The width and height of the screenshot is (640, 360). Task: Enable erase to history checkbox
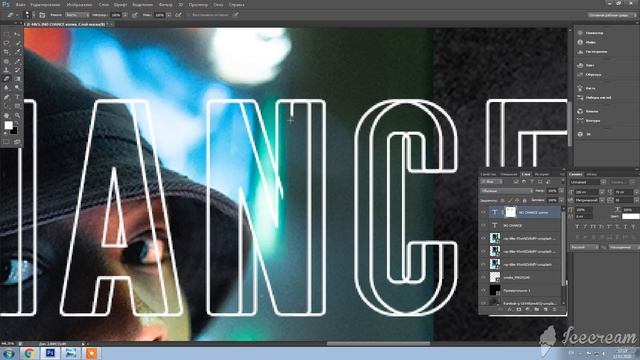coord(189,15)
